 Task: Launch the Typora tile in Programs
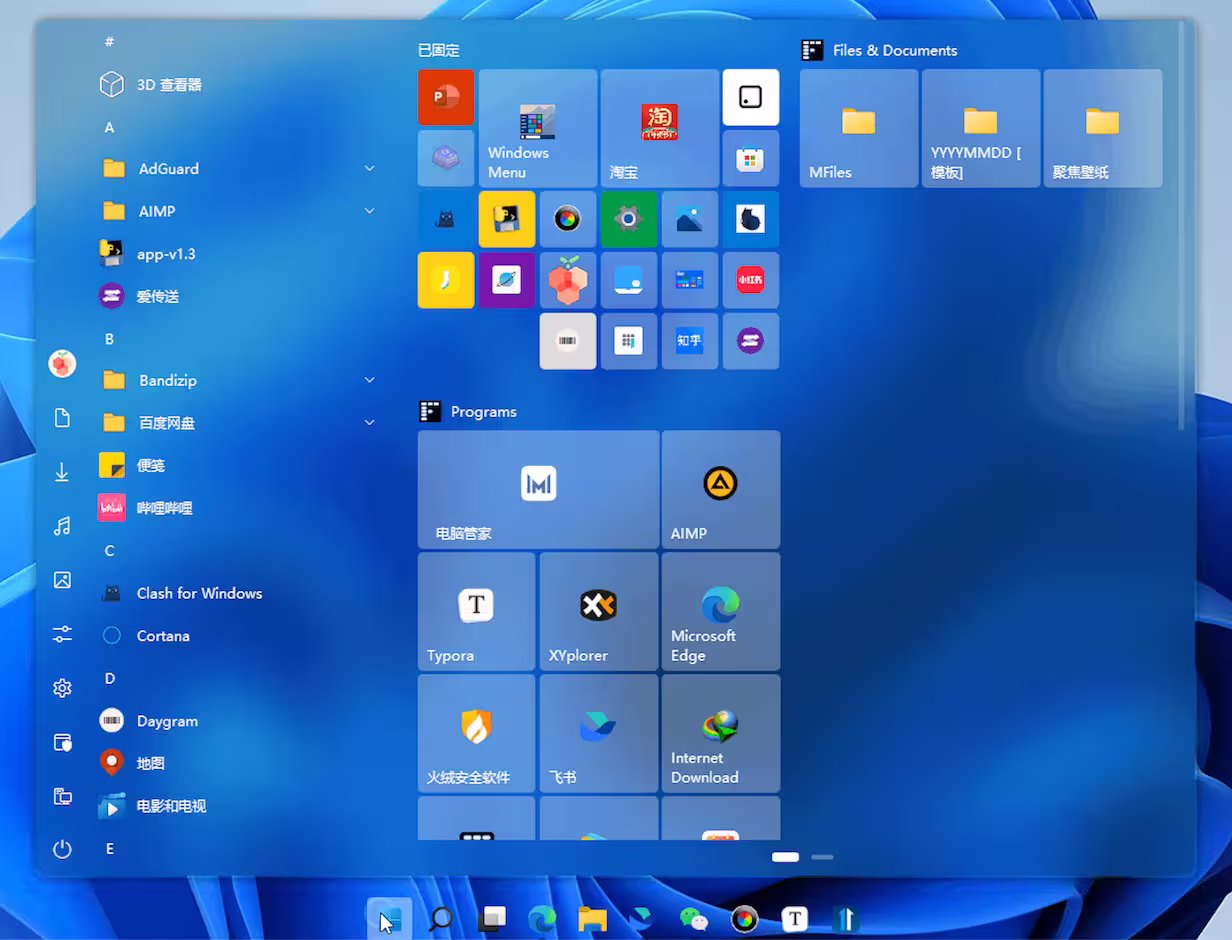477,612
